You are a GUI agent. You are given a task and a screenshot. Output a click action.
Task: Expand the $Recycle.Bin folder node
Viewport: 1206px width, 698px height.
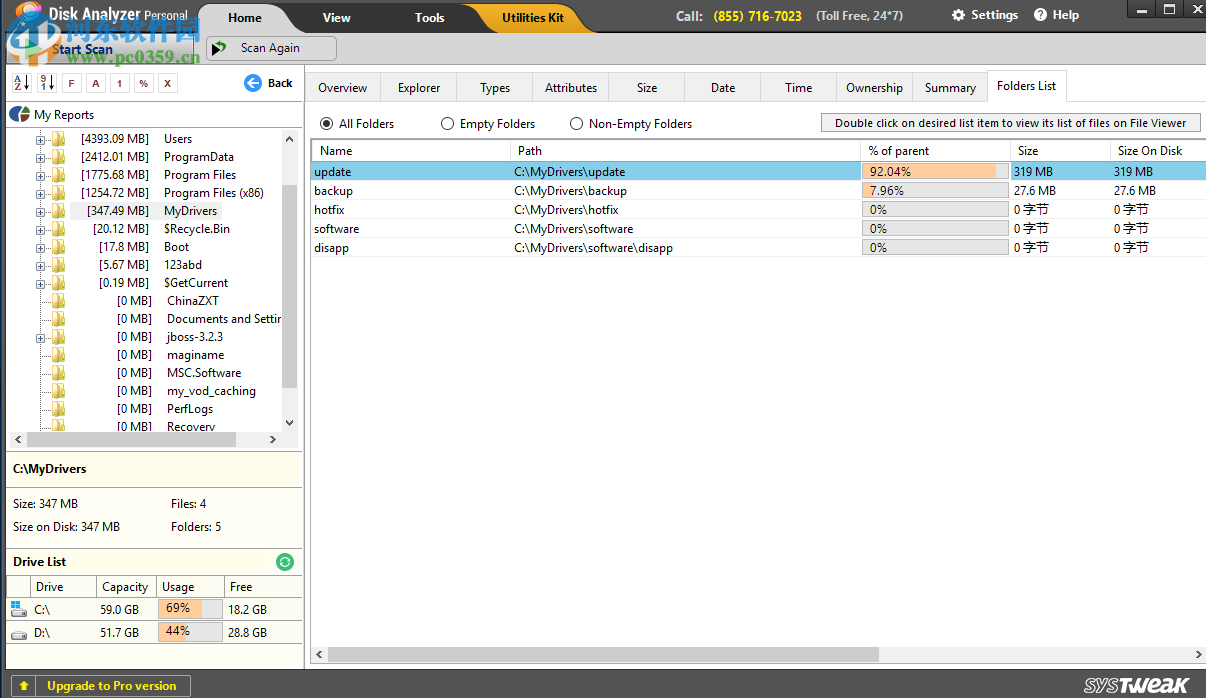[38, 228]
